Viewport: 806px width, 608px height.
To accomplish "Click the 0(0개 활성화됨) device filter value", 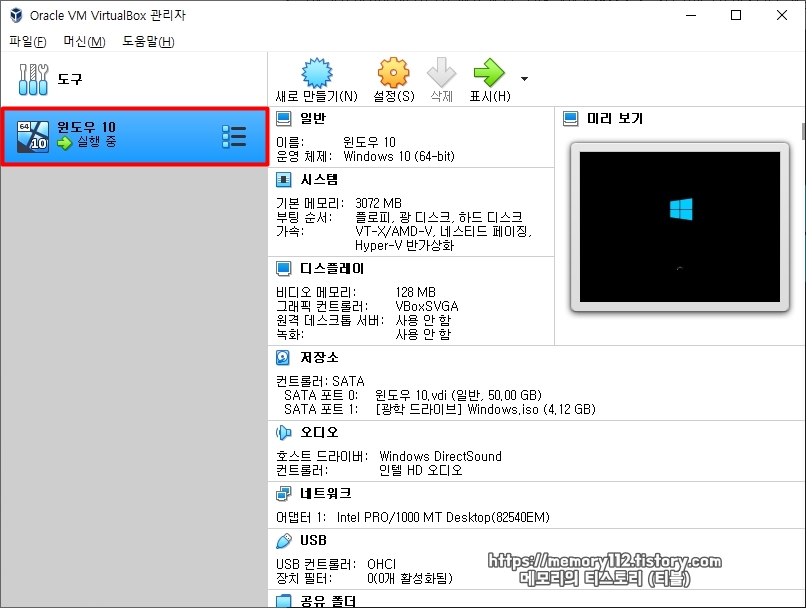I will [410, 578].
